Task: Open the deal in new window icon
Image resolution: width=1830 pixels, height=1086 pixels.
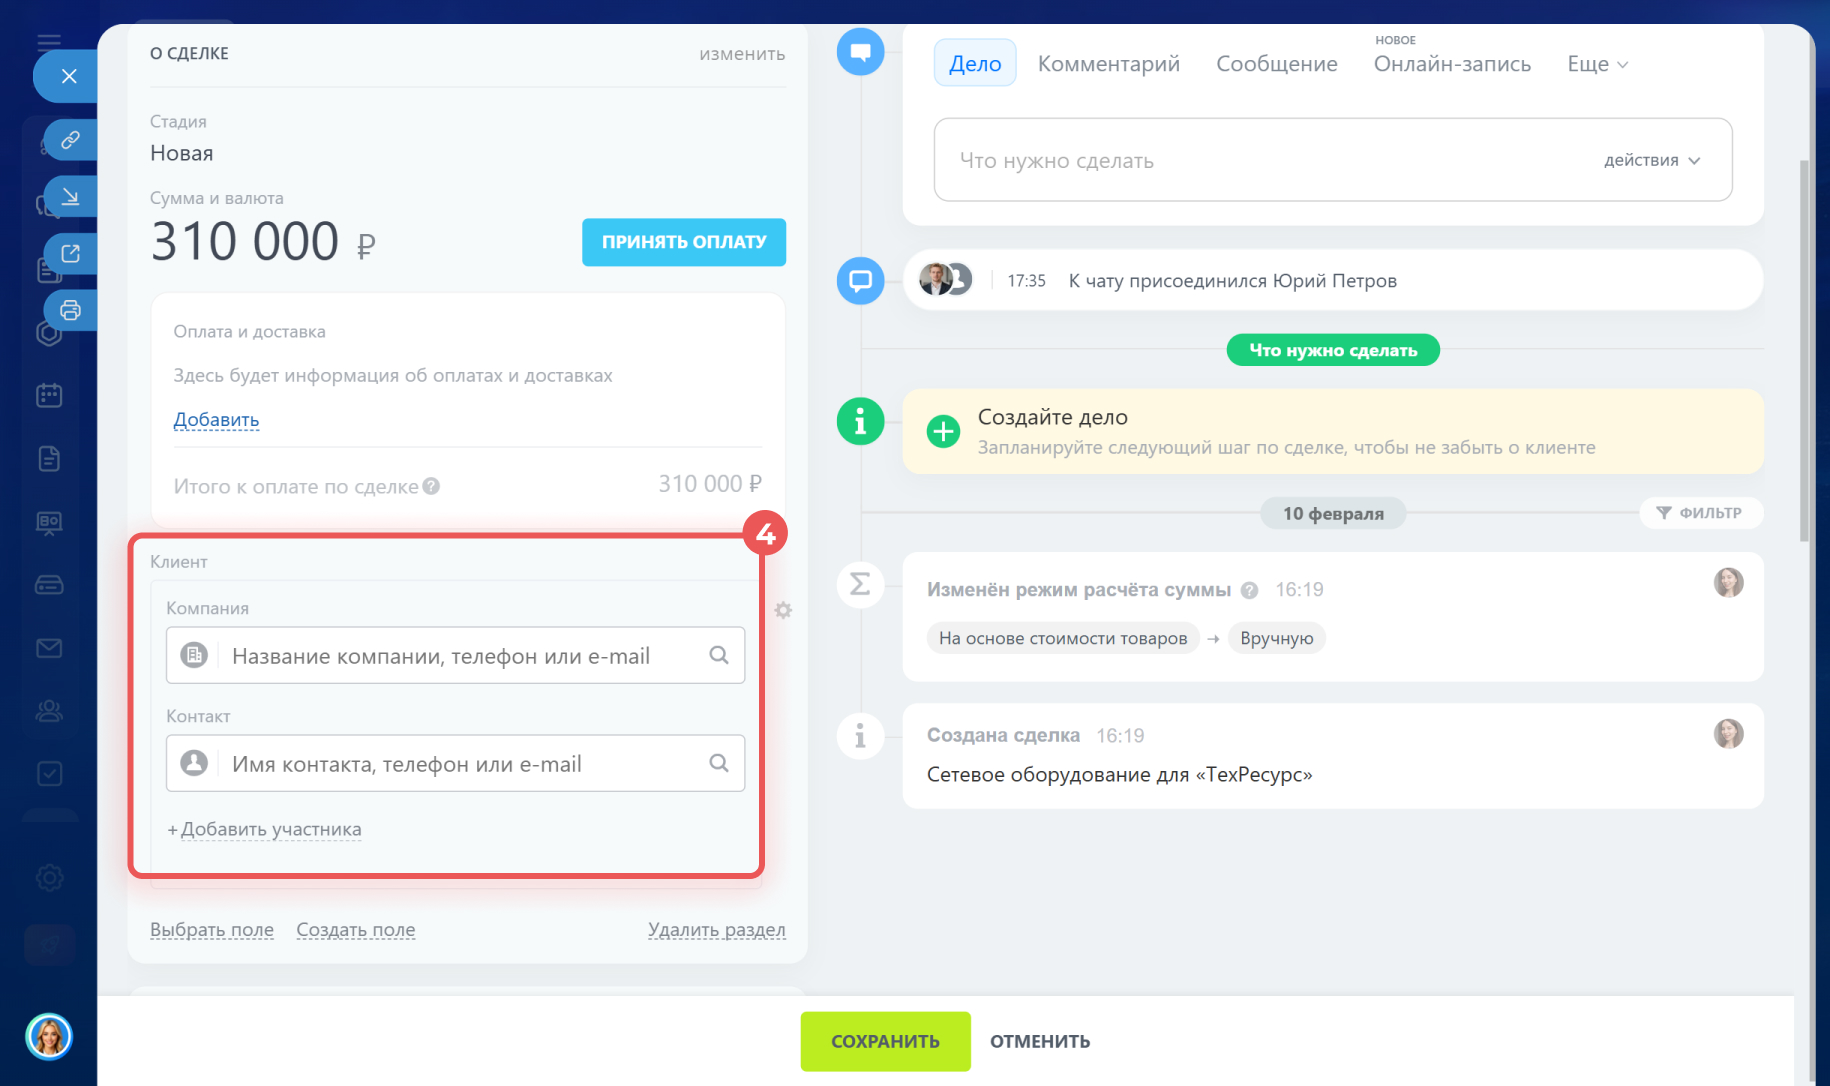Action: (x=70, y=253)
